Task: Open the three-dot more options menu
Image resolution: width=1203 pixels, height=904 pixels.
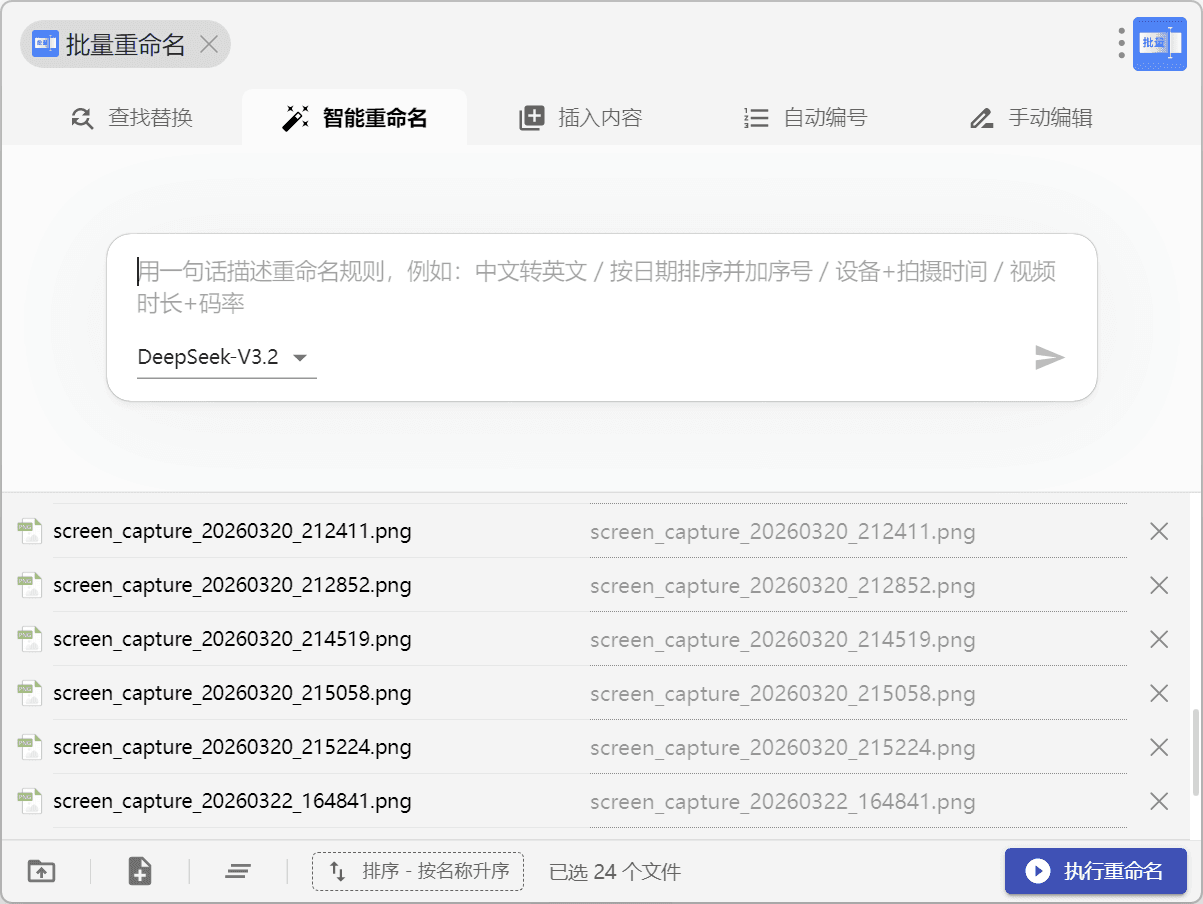Action: coord(1121,43)
